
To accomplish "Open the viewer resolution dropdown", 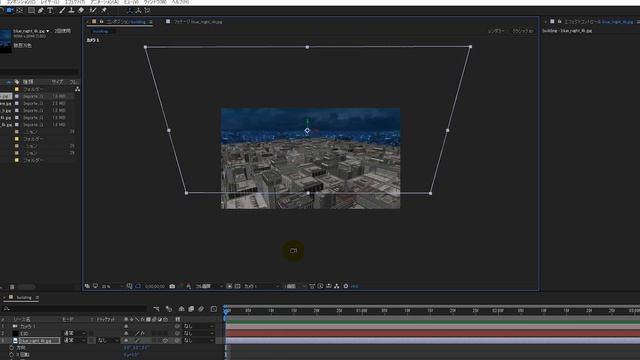I will coord(210,286).
